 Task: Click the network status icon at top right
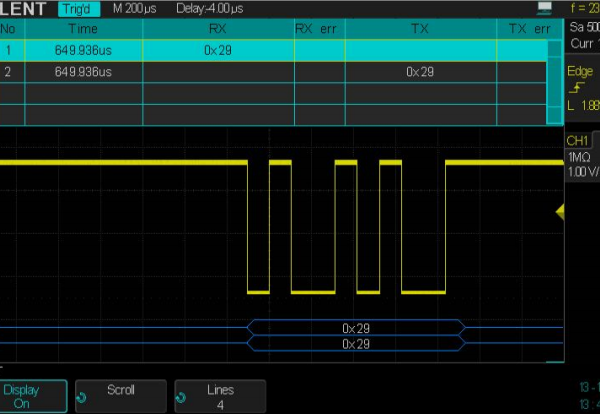tap(572, 9)
